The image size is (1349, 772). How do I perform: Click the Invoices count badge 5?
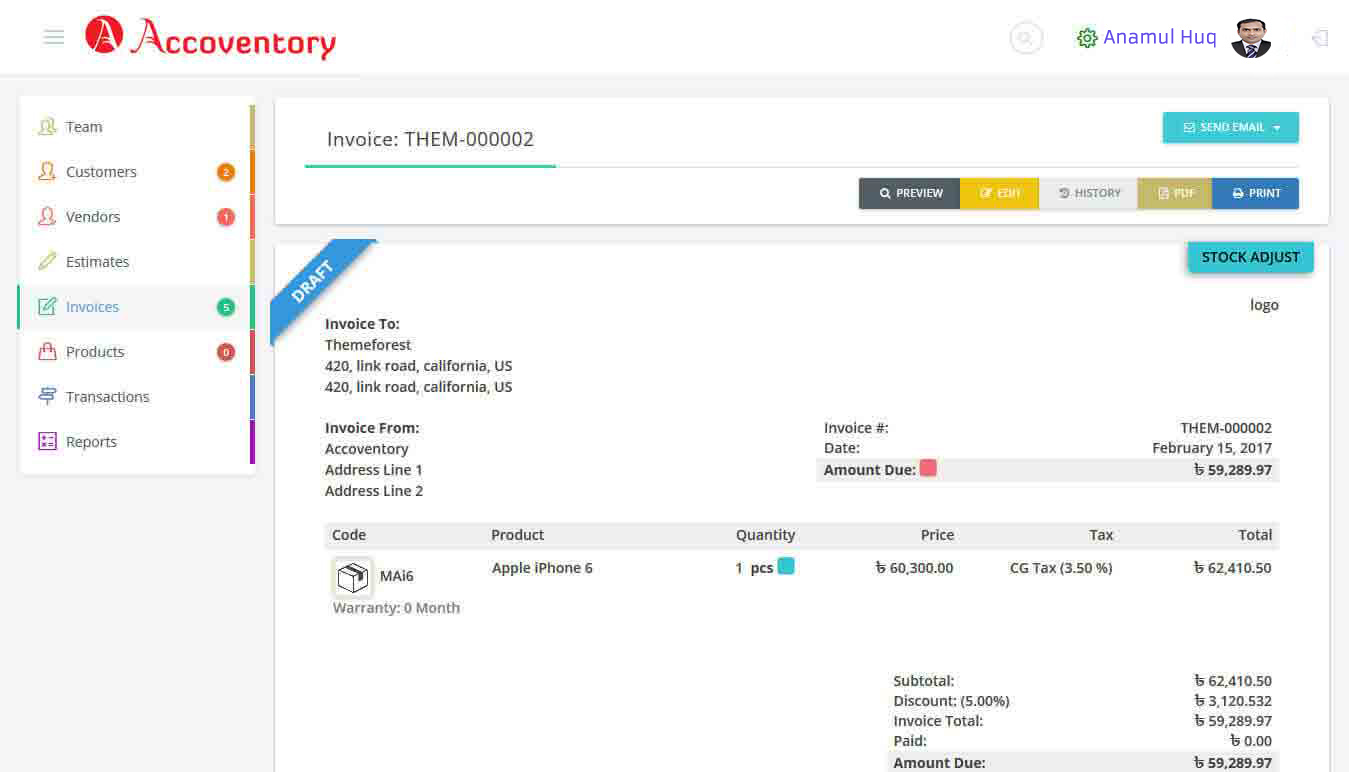point(226,307)
